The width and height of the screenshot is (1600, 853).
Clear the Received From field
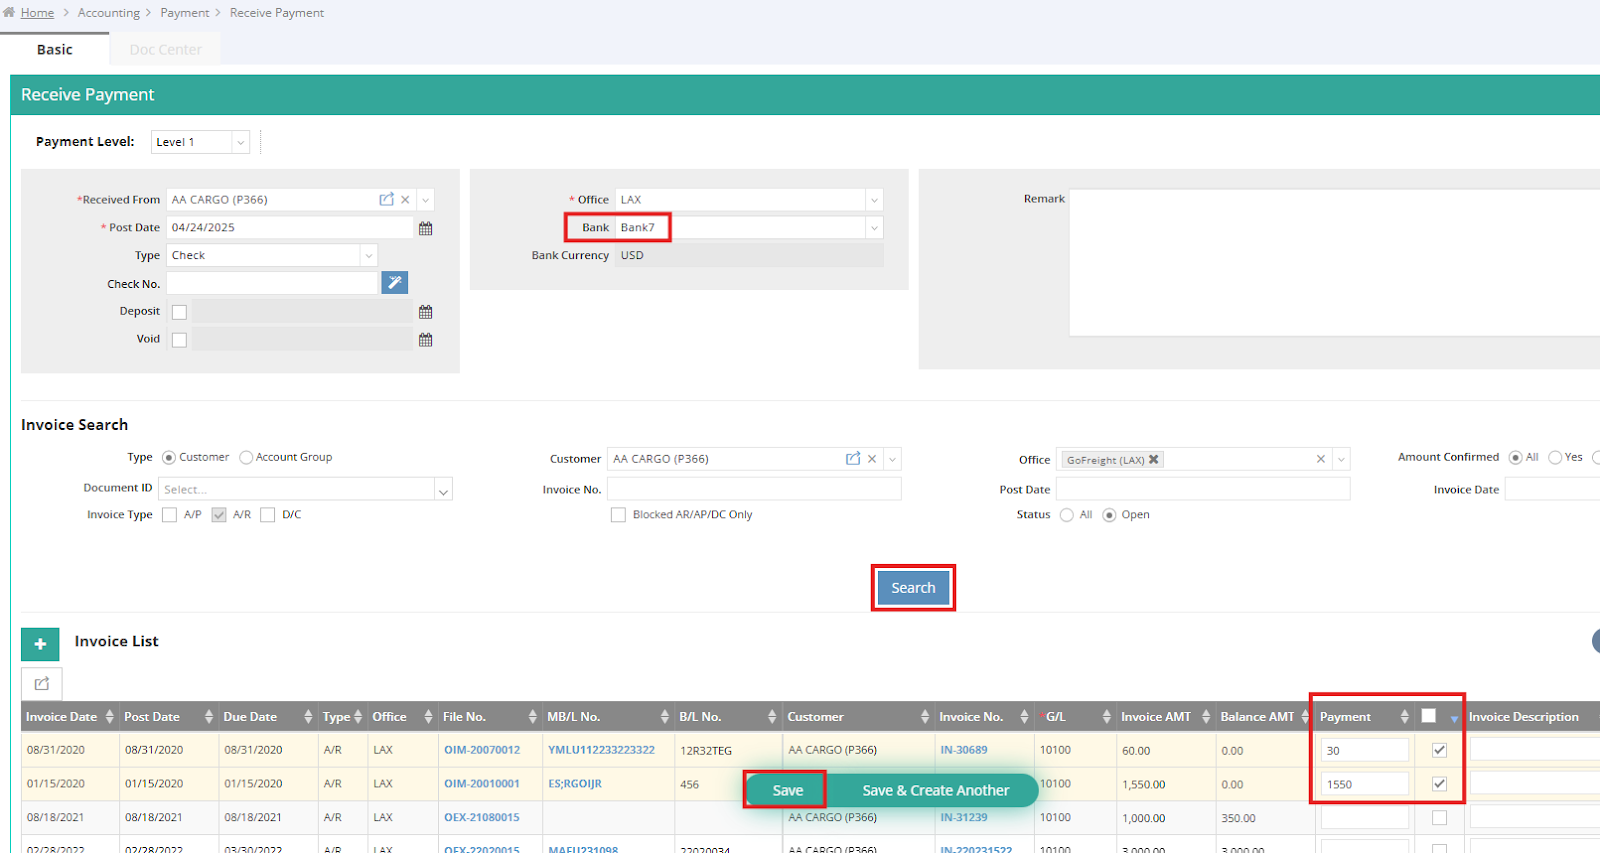[x=405, y=200]
